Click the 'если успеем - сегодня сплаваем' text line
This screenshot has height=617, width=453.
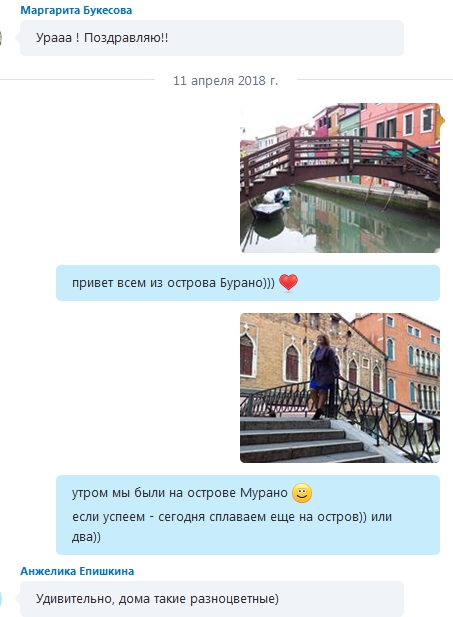(x=232, y=517)
